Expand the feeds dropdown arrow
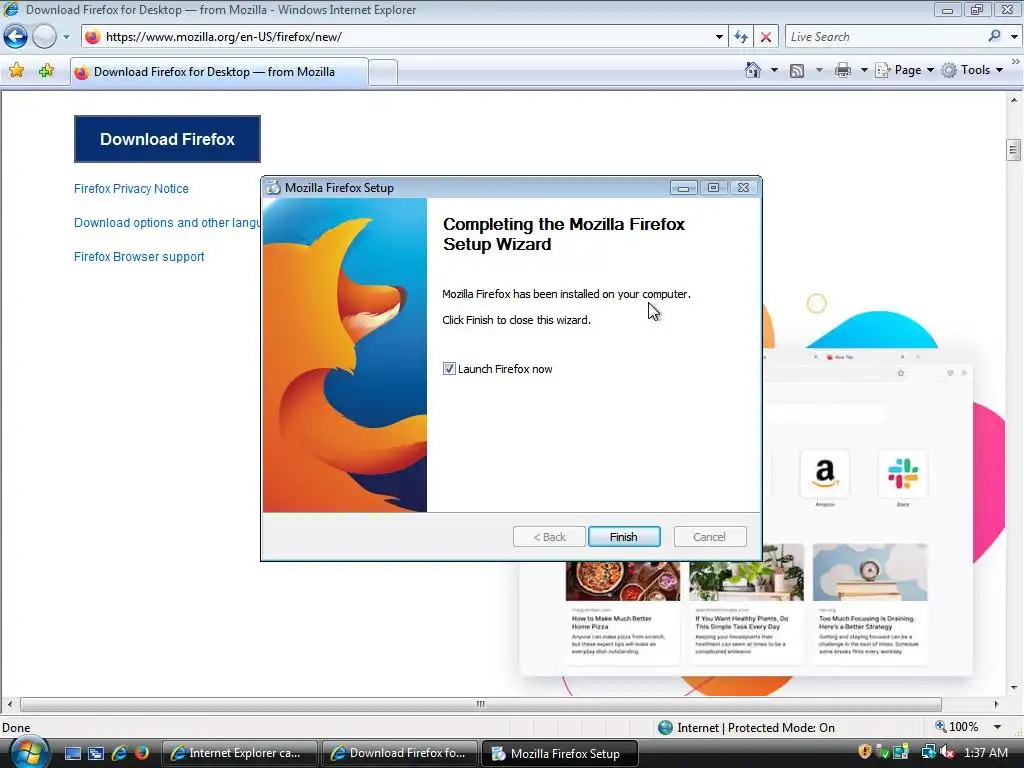Image resolution: width=1024 pixels, height=768 pixels. pos(819,70)
